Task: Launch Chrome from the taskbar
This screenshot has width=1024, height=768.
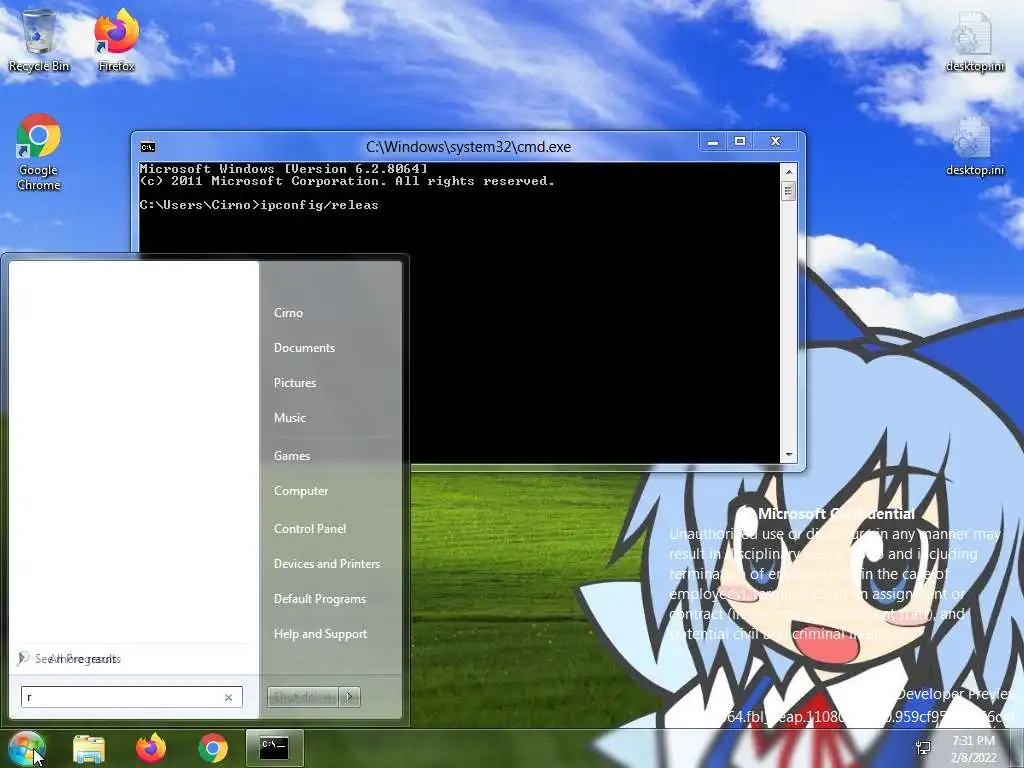Action: [x=213, y=748]
